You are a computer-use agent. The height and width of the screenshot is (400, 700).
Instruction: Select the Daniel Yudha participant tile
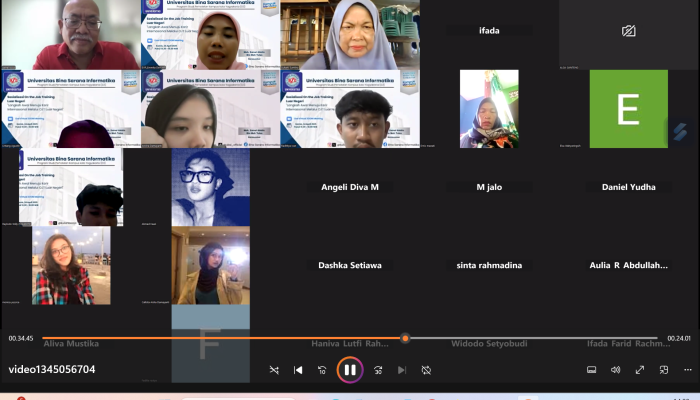pyautogui.click(x=628, y=187)
